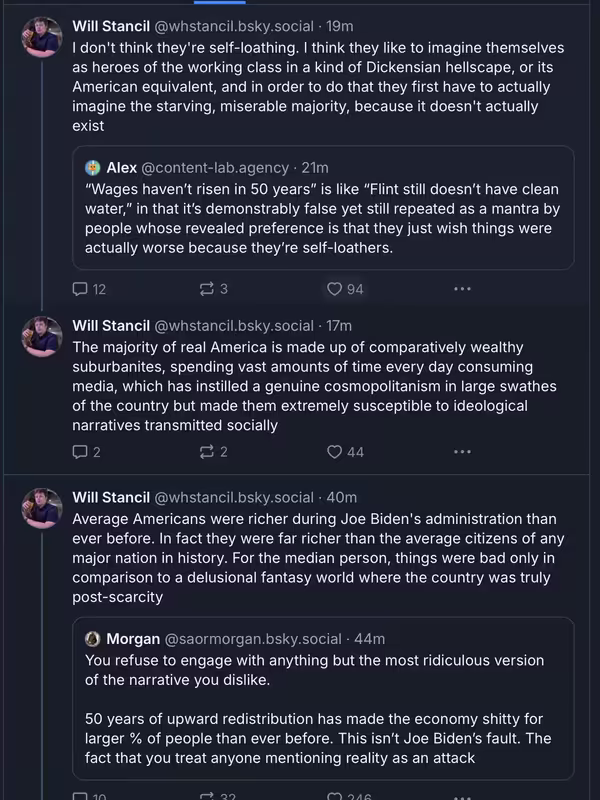Open Will Stancil avatar on 40m post

42,508
